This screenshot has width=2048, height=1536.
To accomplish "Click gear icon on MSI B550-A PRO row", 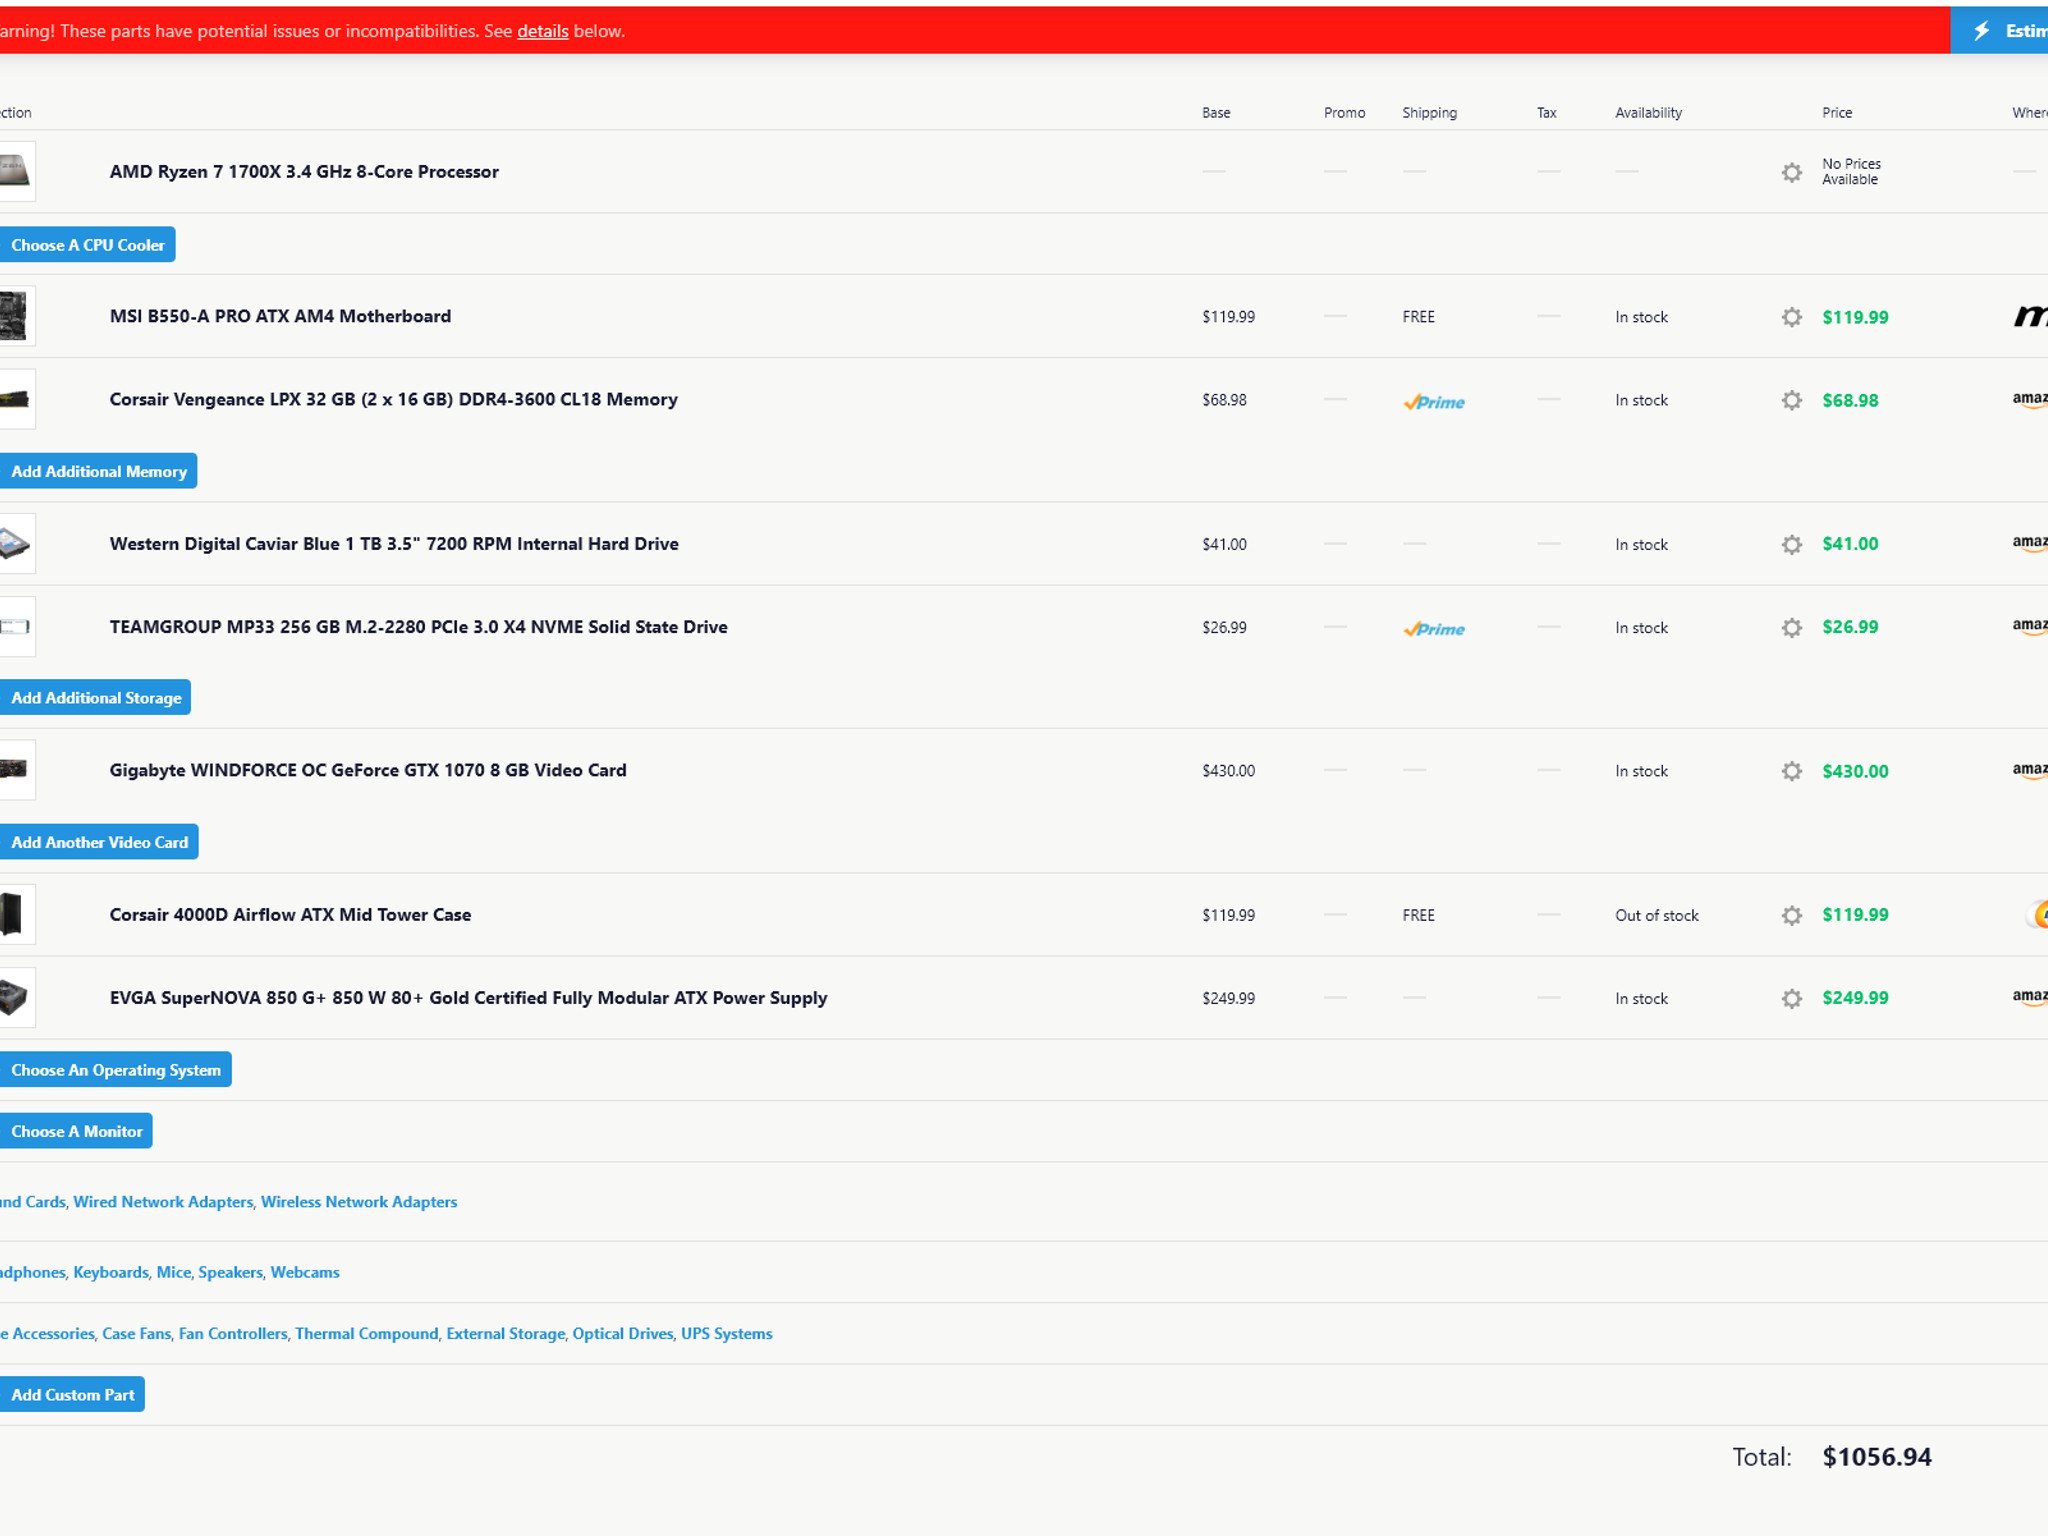I will tap(1791, 317).
